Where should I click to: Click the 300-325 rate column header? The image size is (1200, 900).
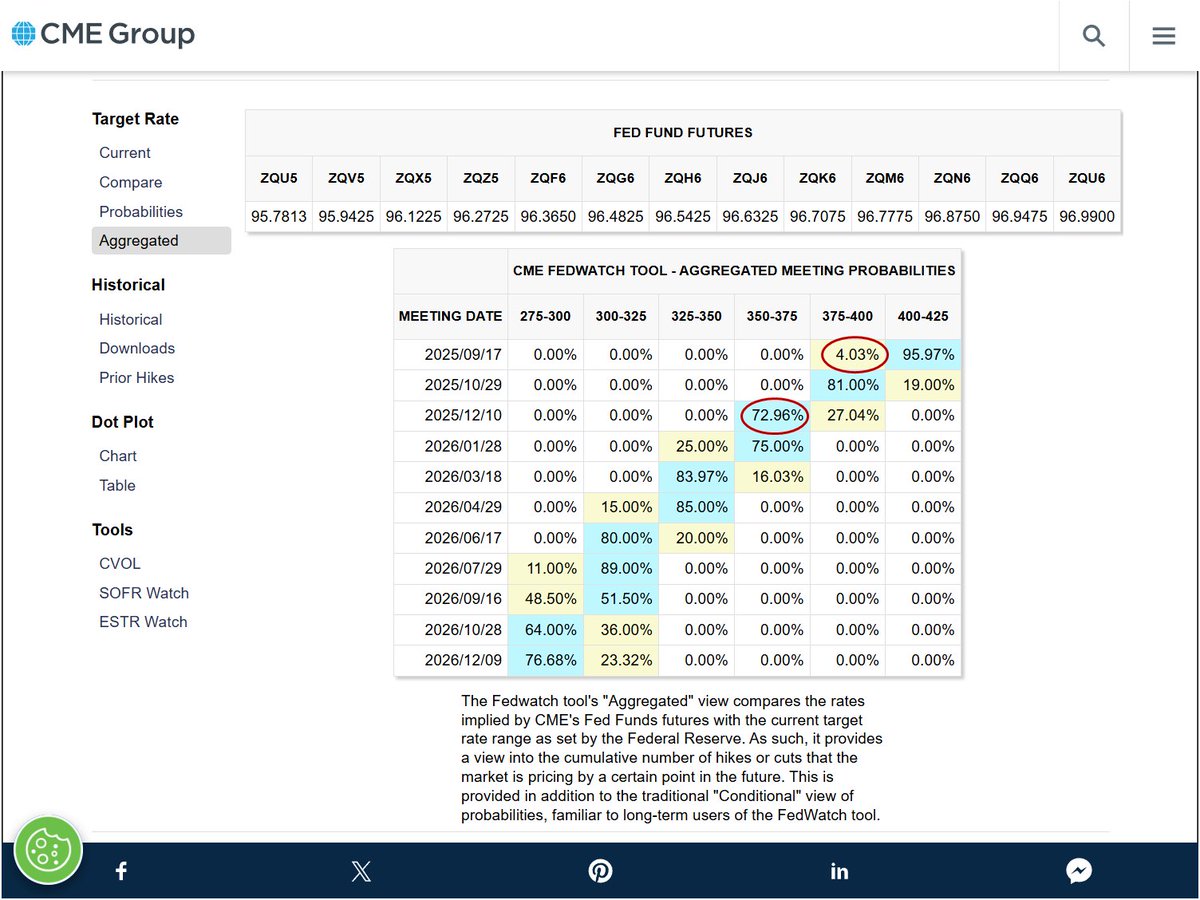pos(621,316)
